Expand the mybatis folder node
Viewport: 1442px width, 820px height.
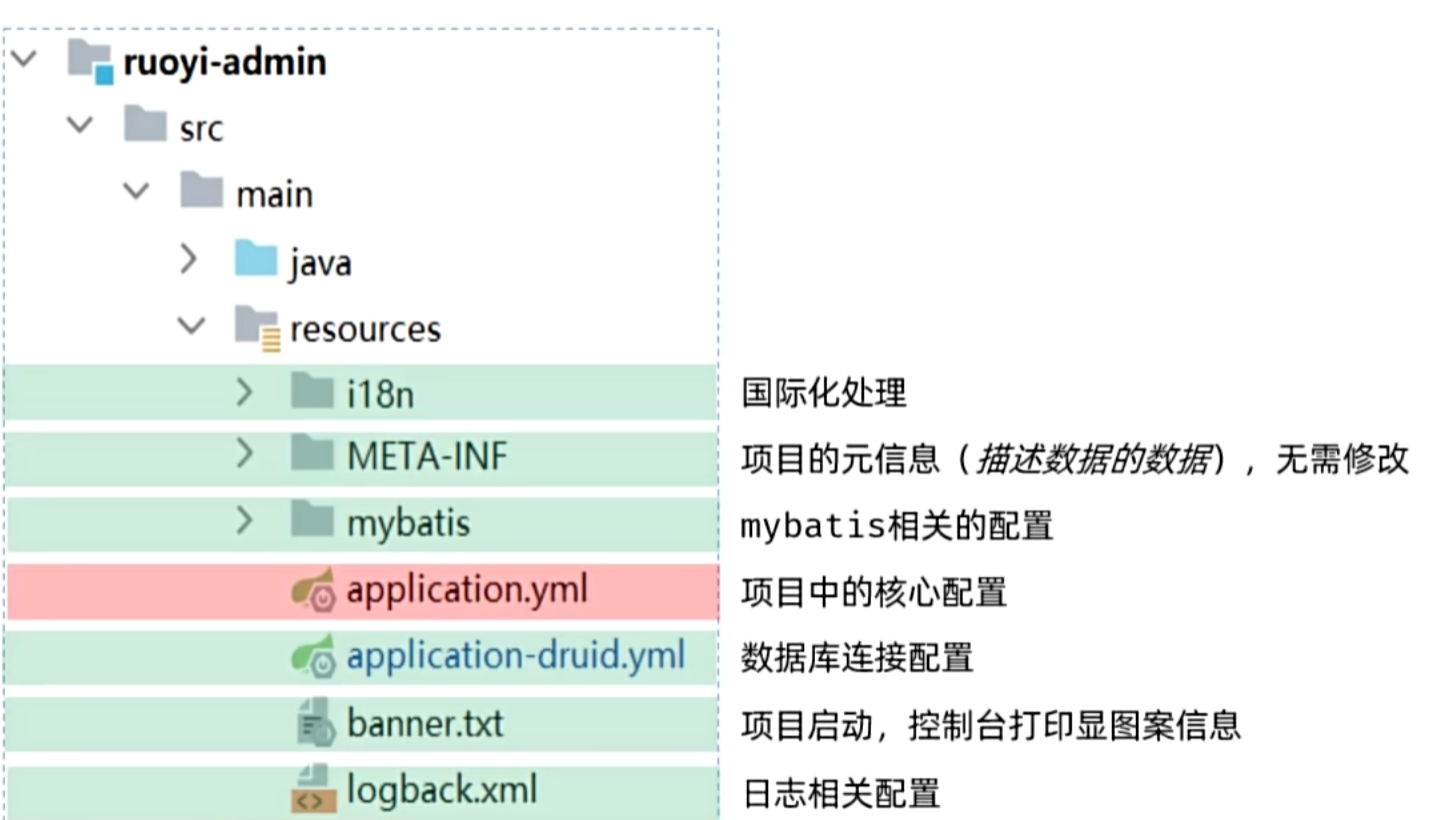245,520
